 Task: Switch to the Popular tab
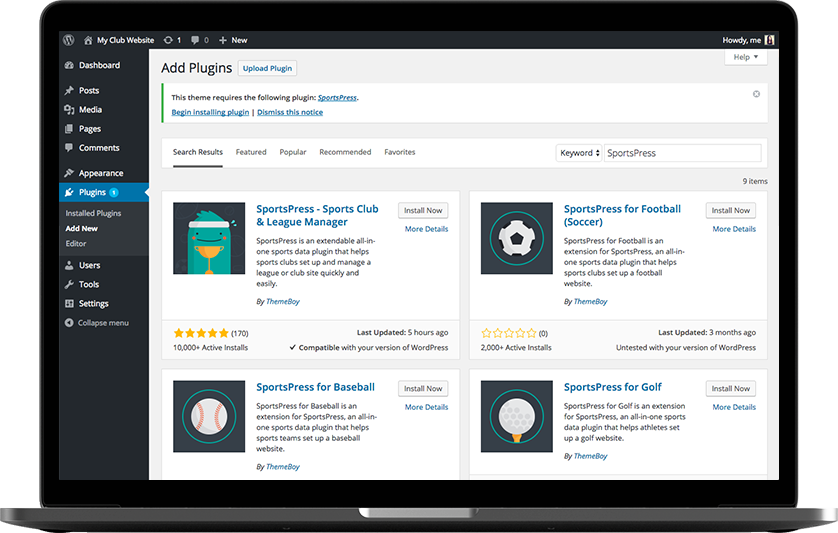293,152
